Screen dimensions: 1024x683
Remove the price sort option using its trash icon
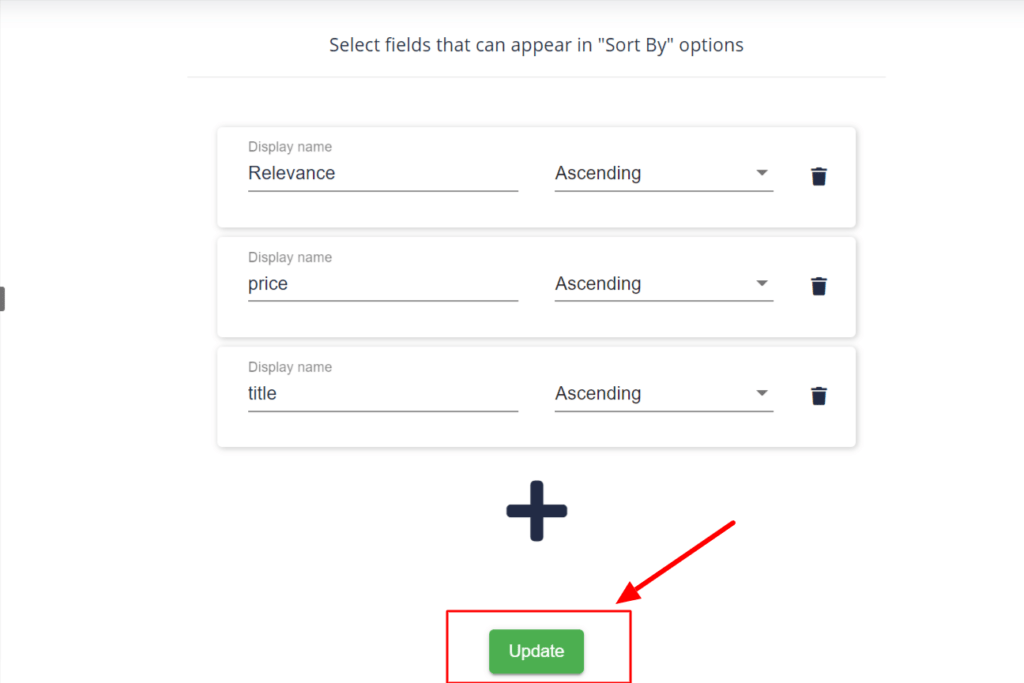pyautogui.click(x=819, y=286)
